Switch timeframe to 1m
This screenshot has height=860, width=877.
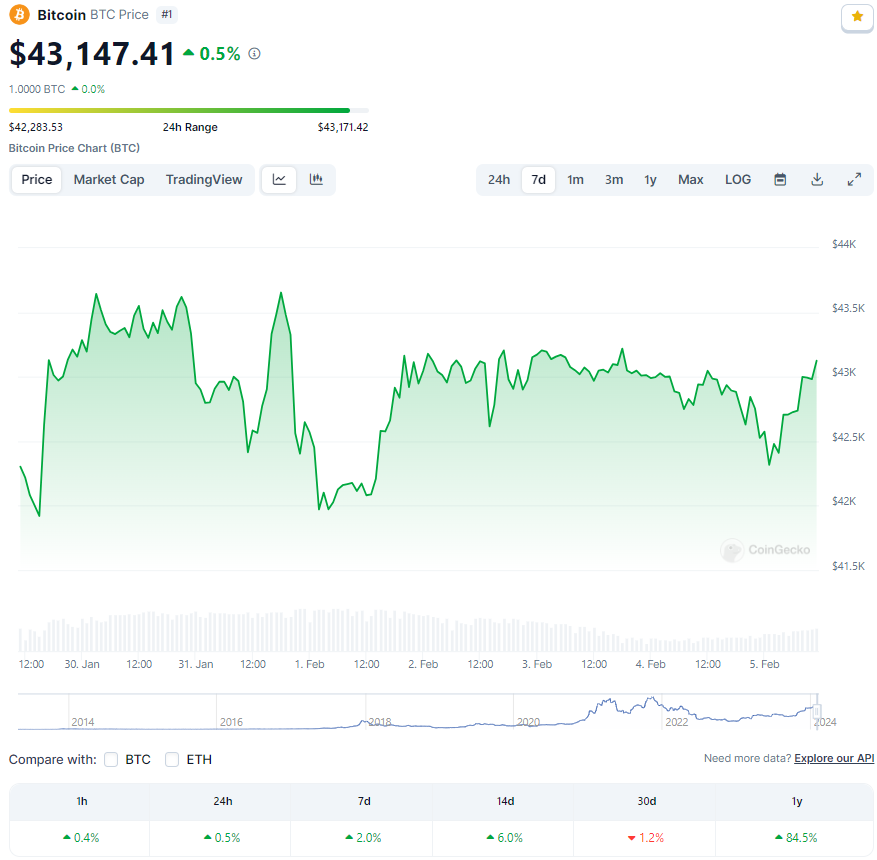575,179
